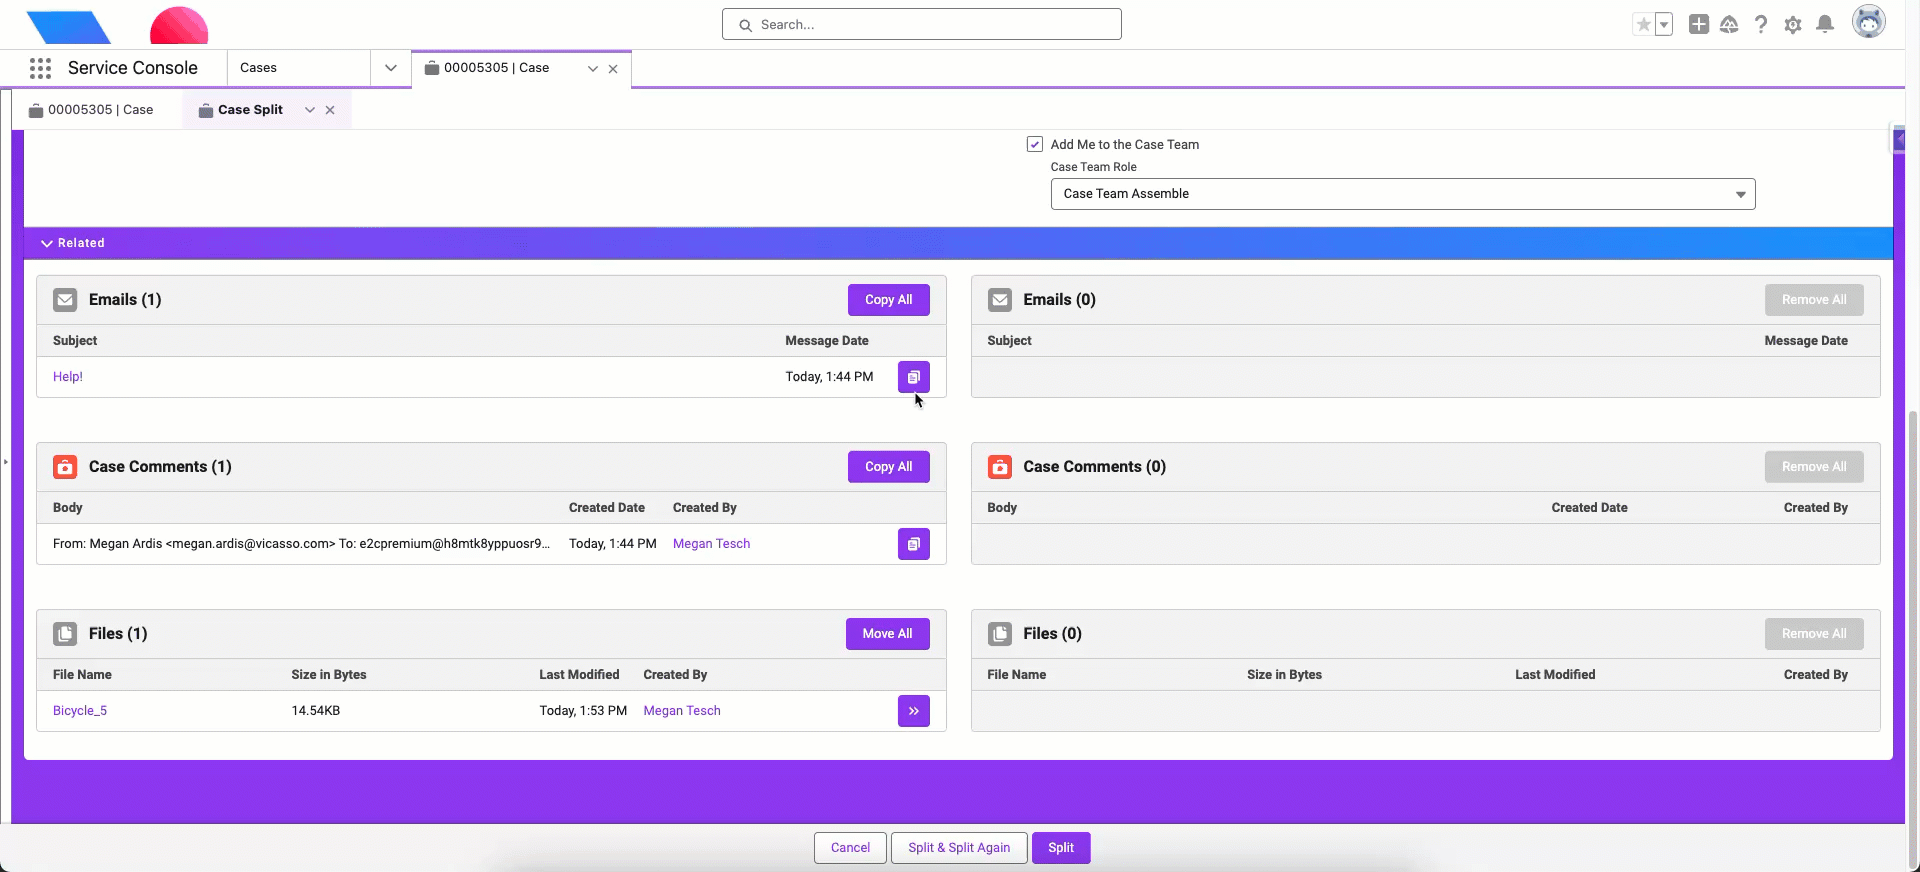Open the user profile avatar

pos(1868,21)
